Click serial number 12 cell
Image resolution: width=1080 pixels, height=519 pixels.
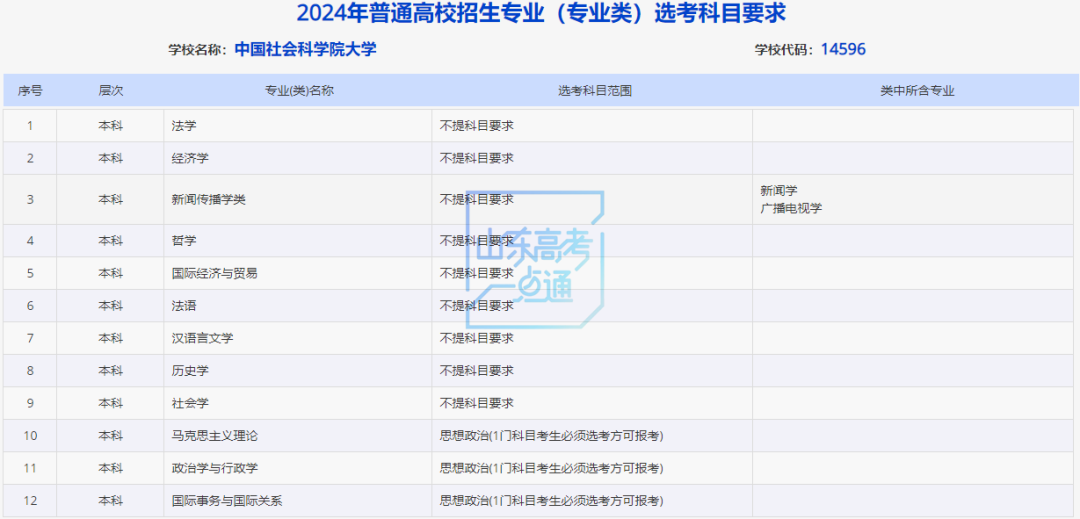pos(30,501)
